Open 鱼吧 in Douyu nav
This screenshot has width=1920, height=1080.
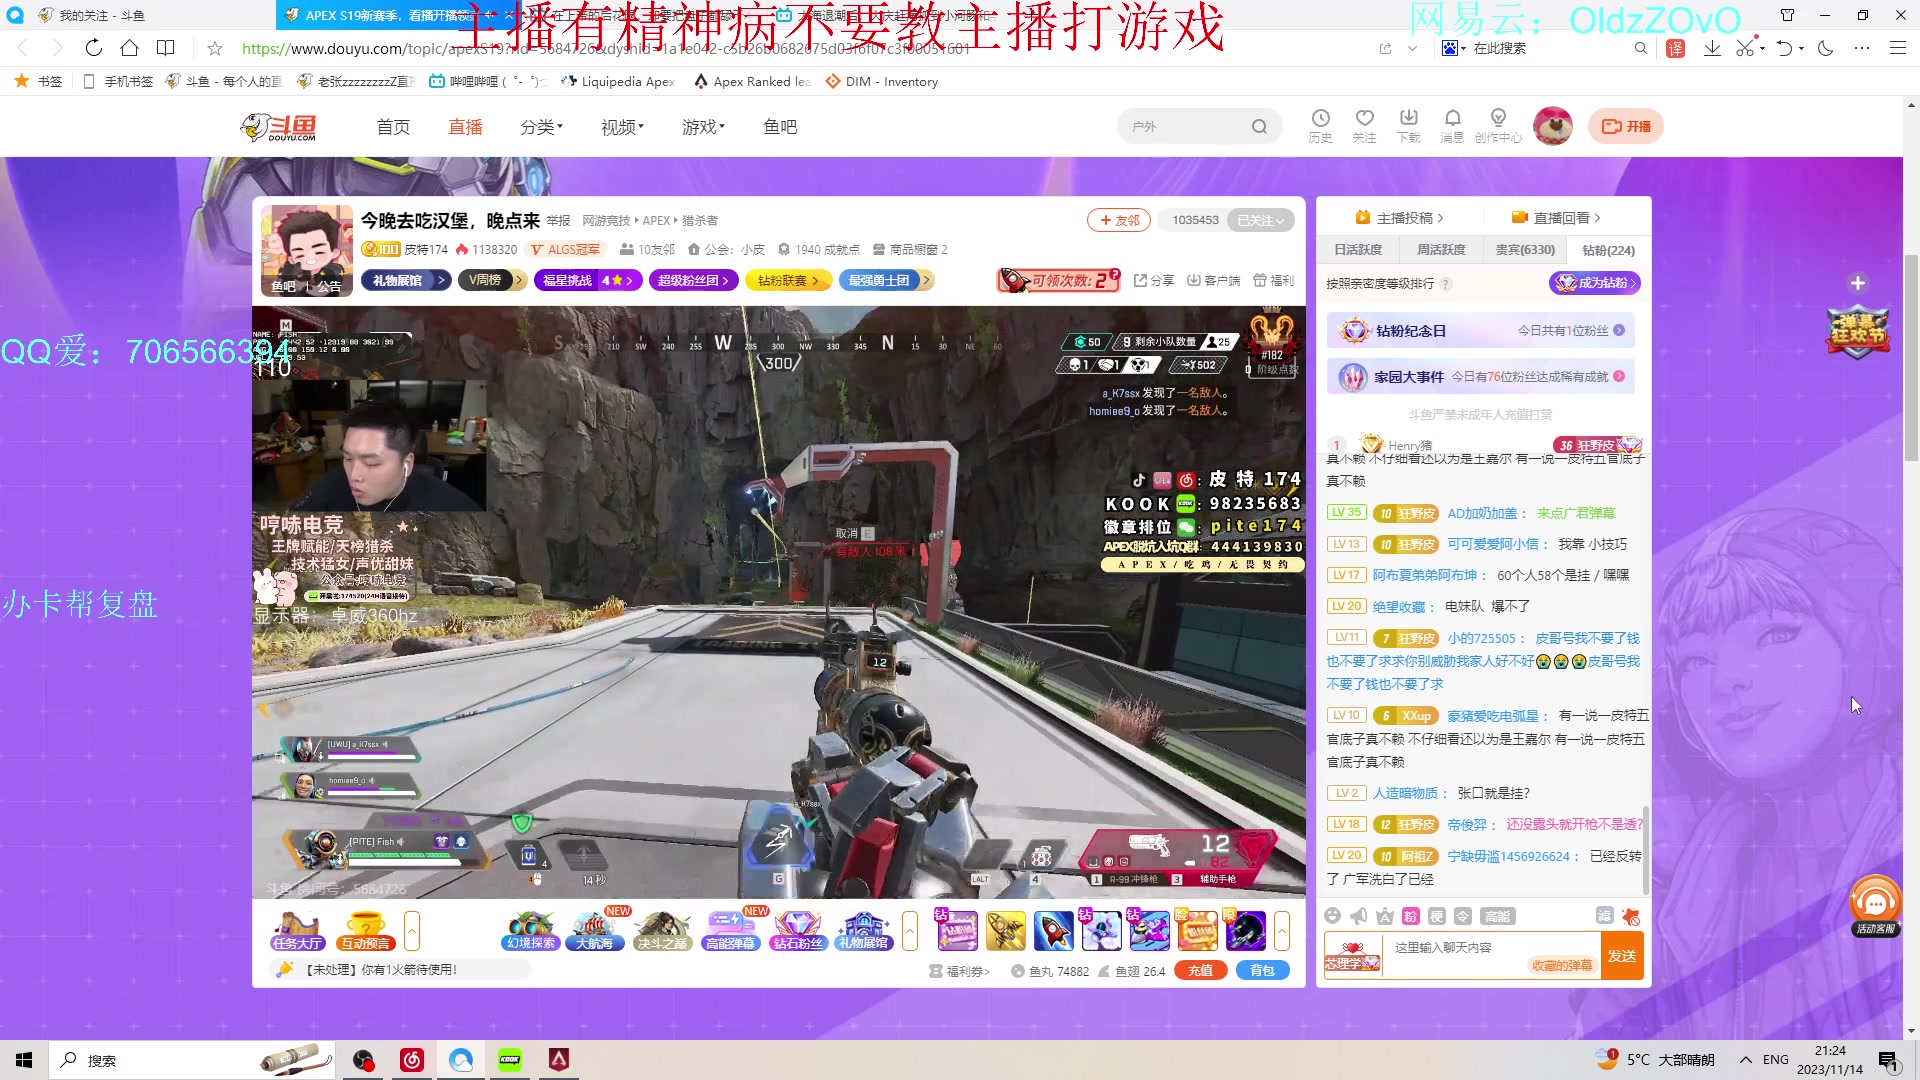click(x=780, y=127)
